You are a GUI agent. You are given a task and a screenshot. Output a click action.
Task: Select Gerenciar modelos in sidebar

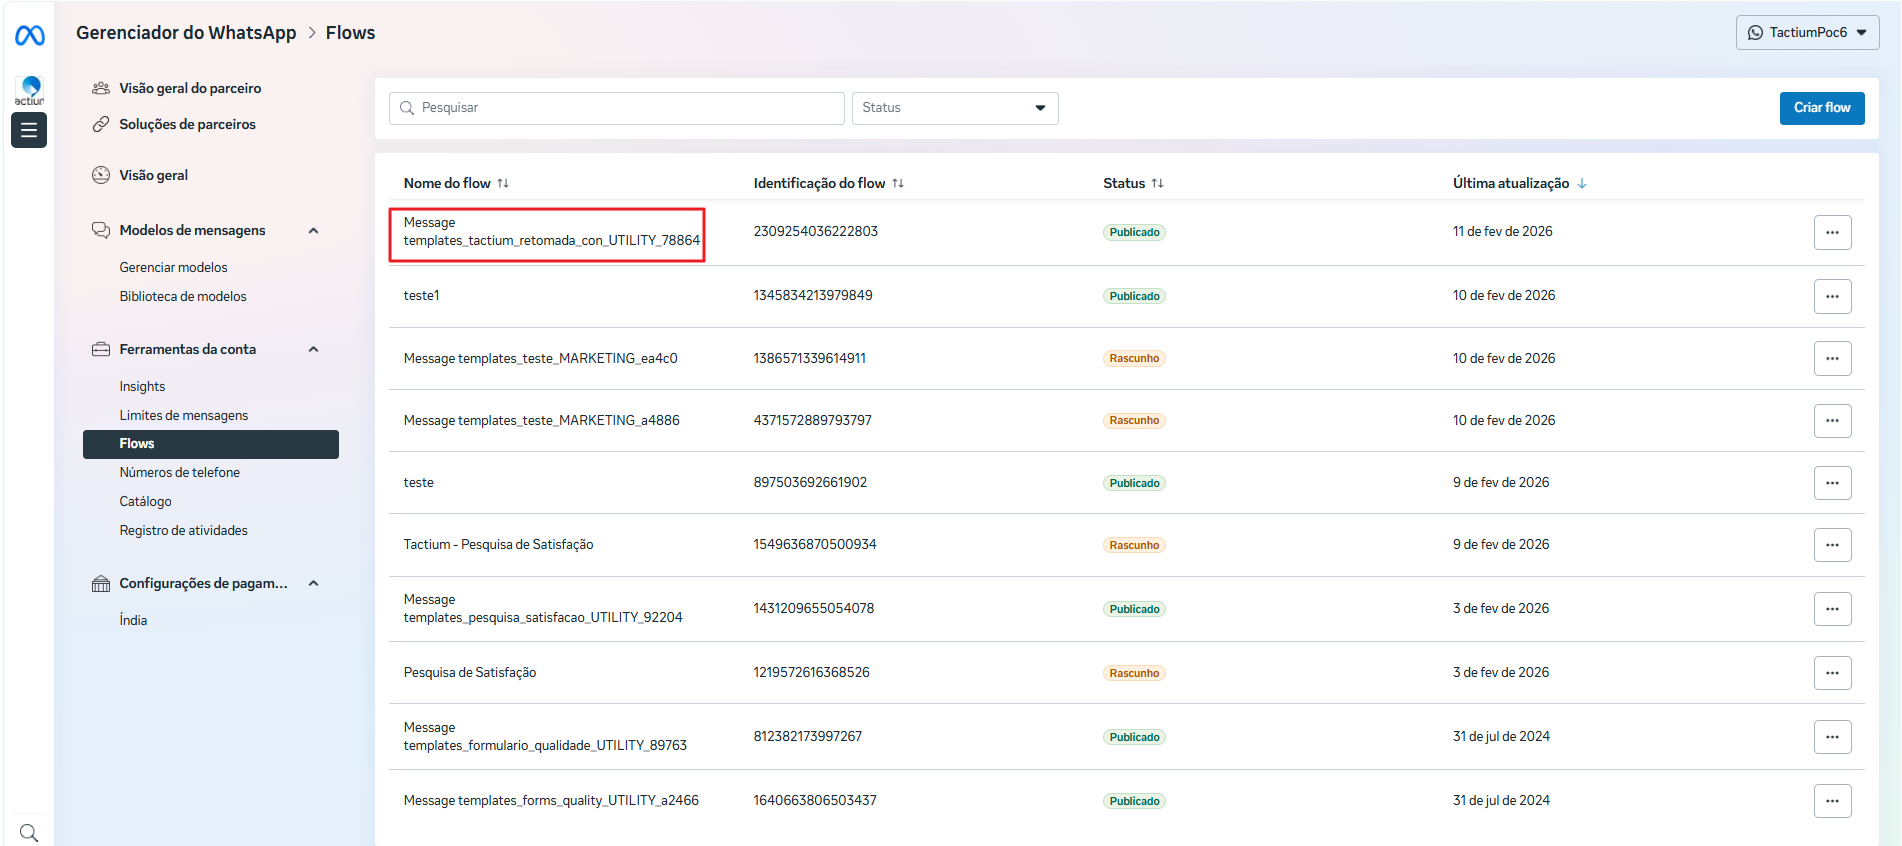[x=173, y=268]
